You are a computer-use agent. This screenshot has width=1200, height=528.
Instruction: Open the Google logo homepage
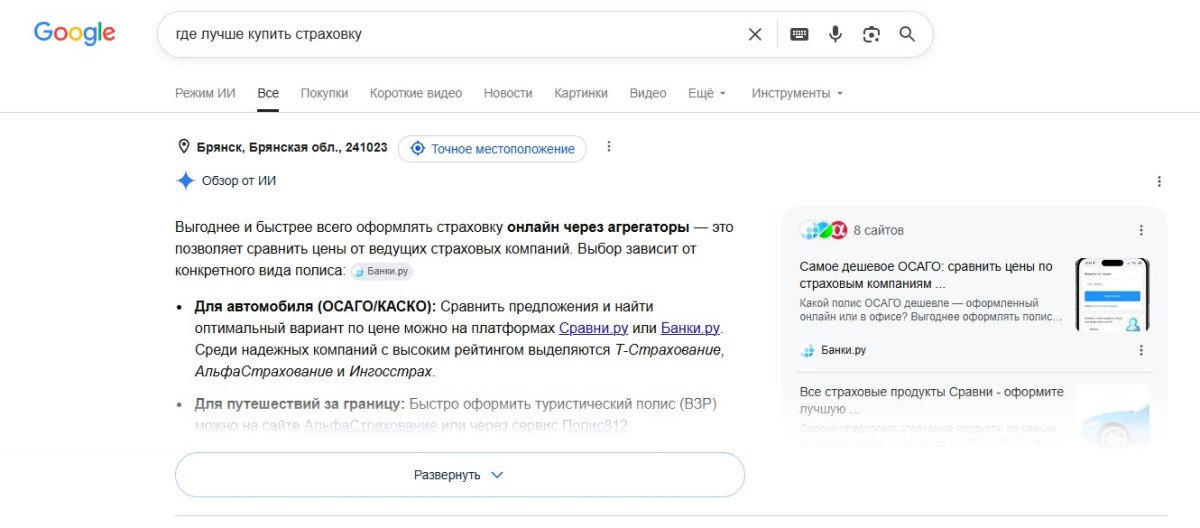[74, 33]
